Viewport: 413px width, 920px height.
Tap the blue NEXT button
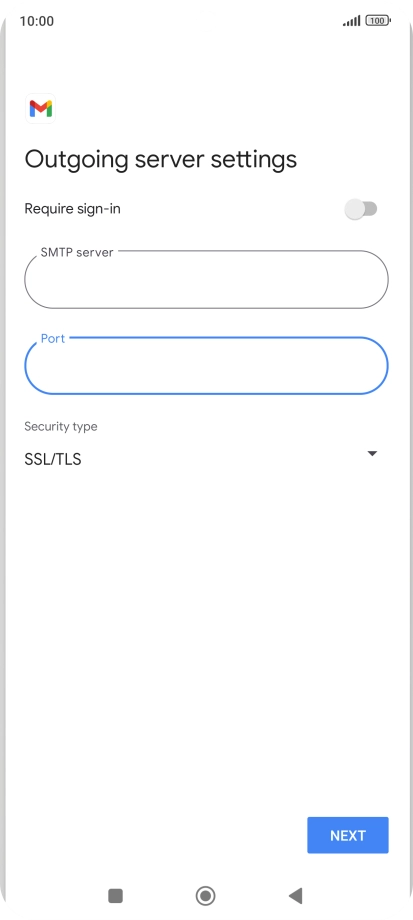(348, 835)
